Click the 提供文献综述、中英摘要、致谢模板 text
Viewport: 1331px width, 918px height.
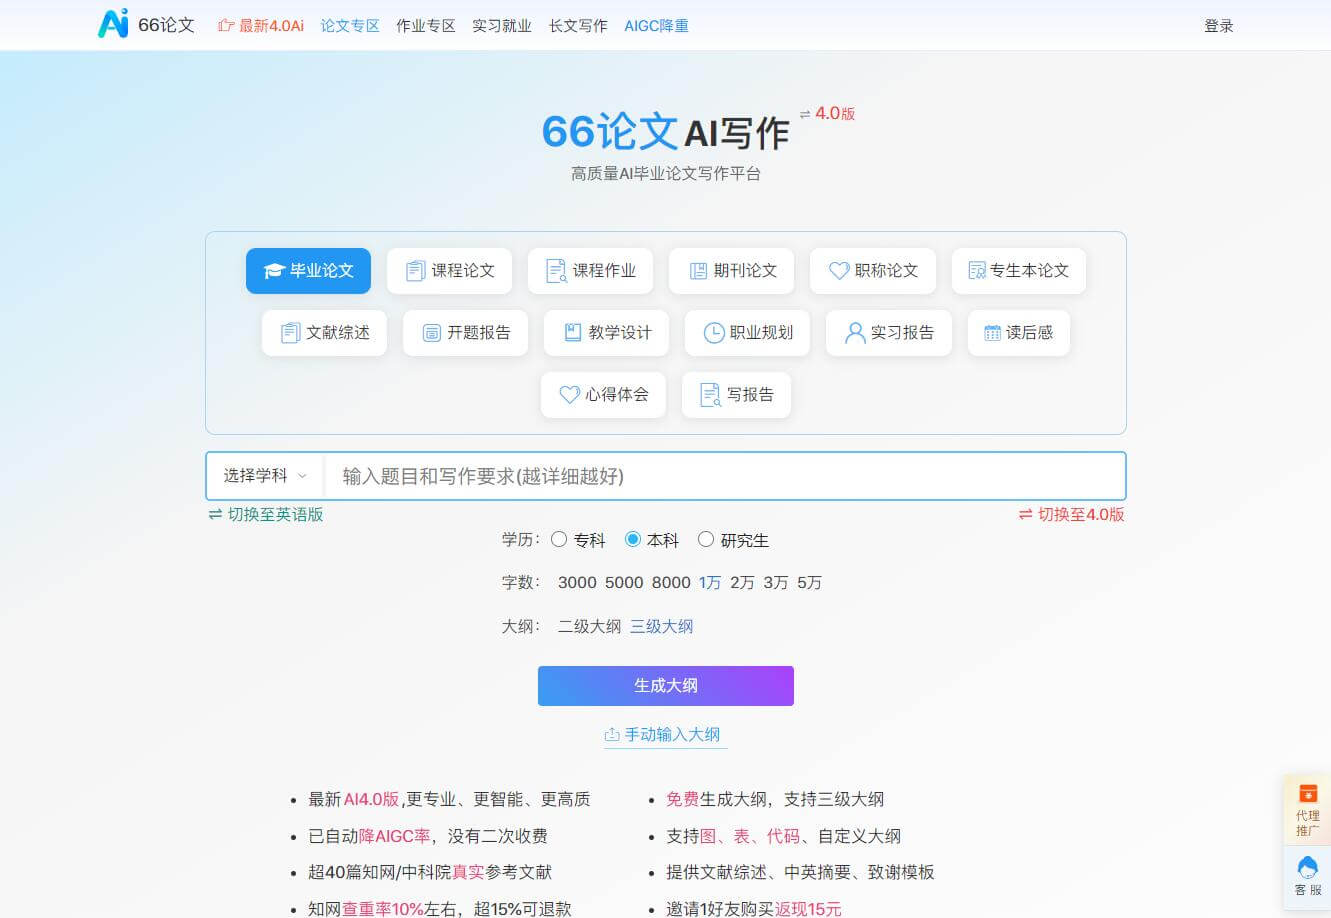pyautogui.click(x=800, y=872)
